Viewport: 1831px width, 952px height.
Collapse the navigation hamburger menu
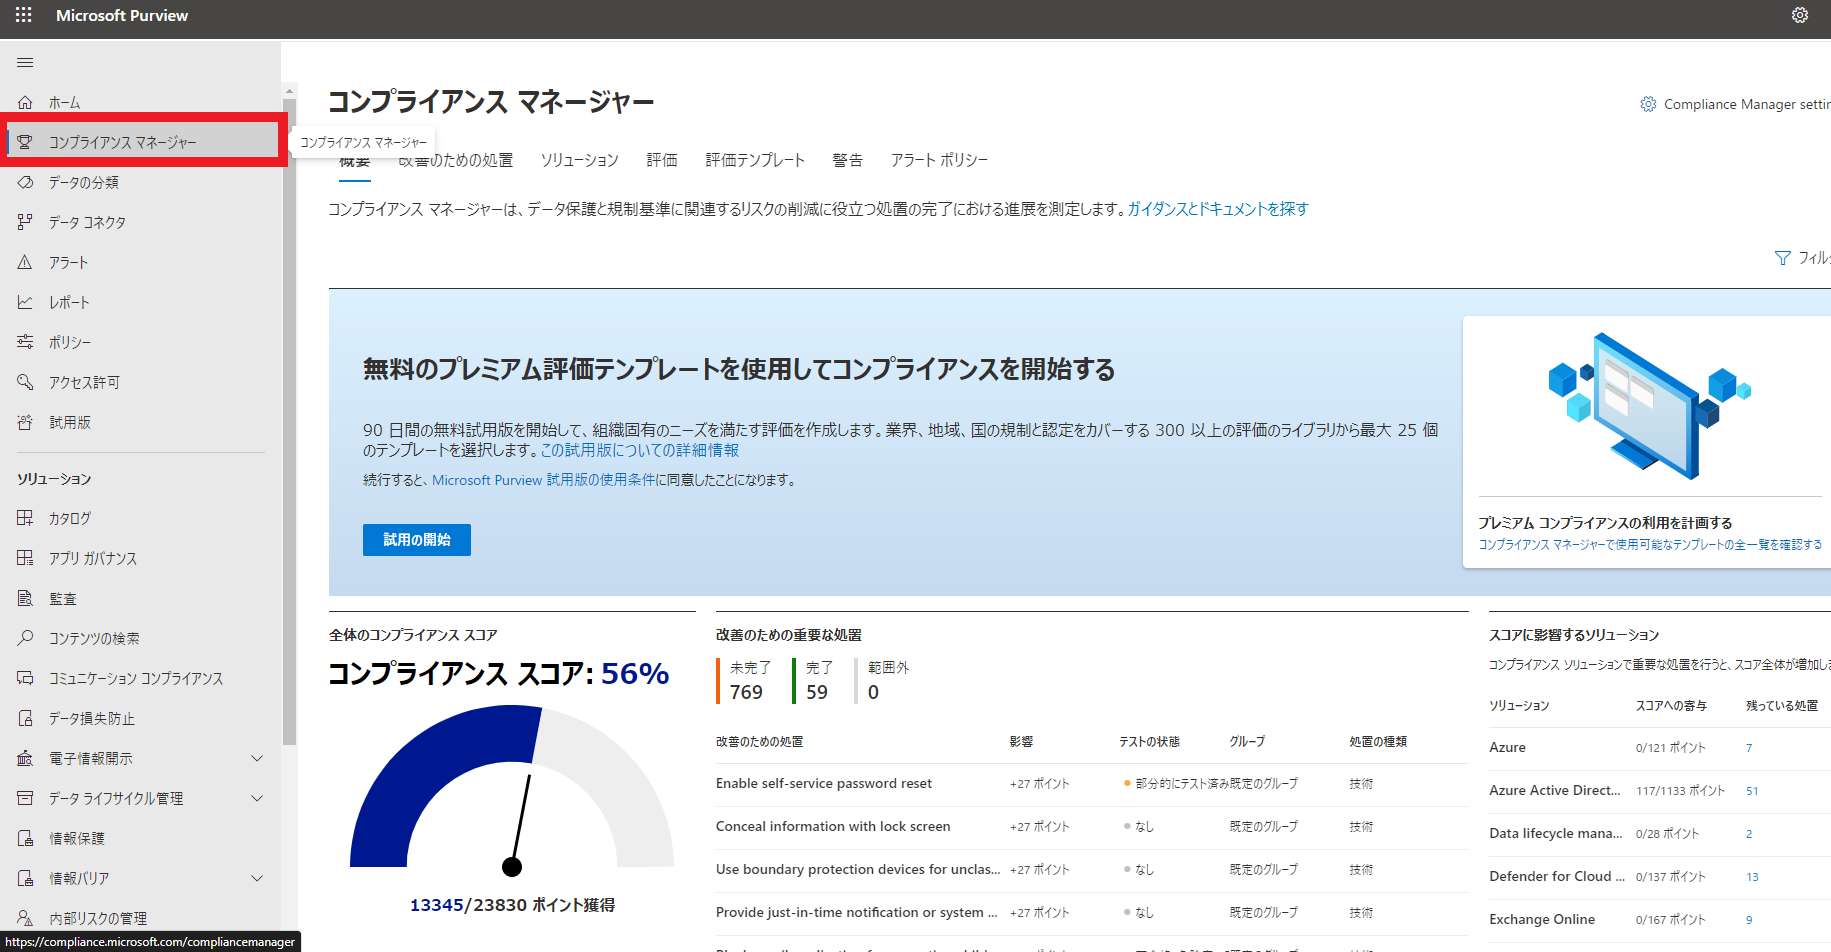25,62
